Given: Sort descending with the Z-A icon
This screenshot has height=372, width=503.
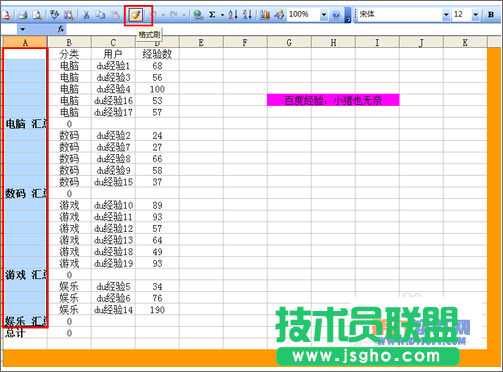Looking at the screenshot, I should (x=247, y=15).
